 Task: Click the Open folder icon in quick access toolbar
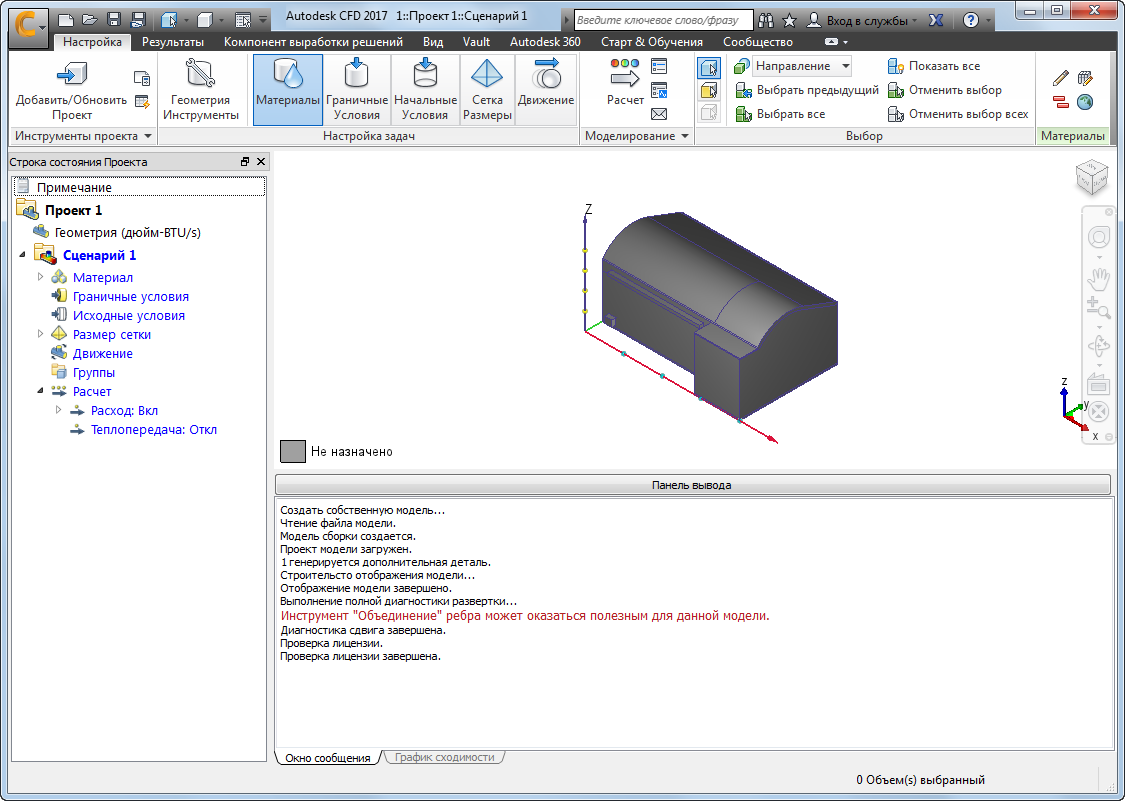(x=90, y=20)
